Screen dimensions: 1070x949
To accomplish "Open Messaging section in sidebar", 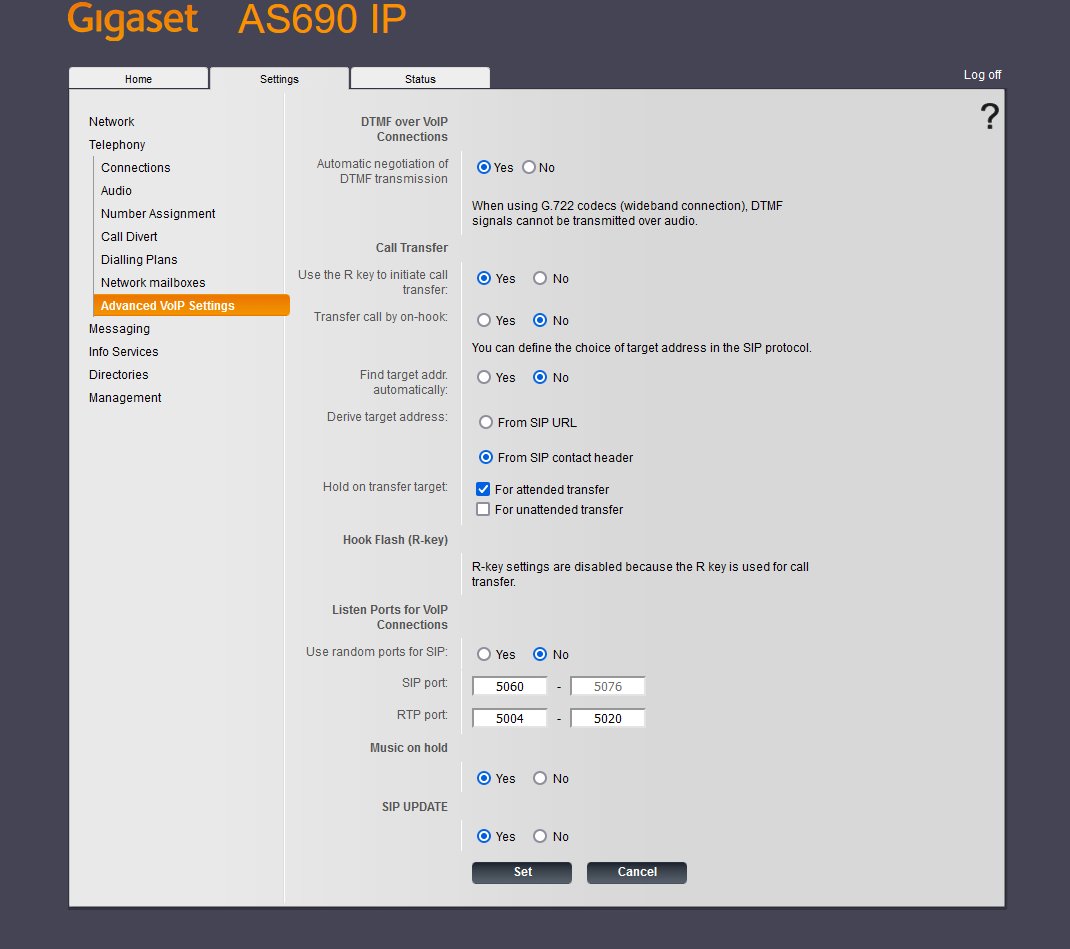I will pos(119,329).
